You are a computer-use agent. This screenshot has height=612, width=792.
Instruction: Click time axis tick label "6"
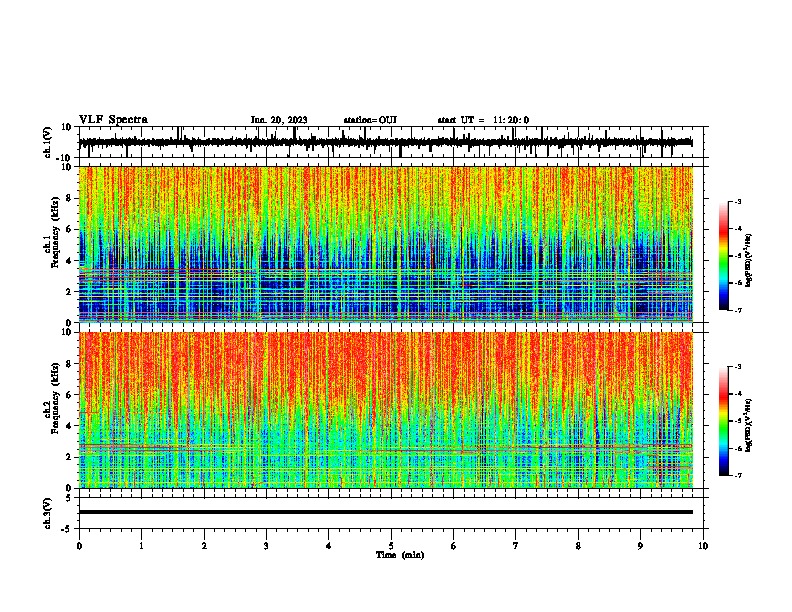454,546
